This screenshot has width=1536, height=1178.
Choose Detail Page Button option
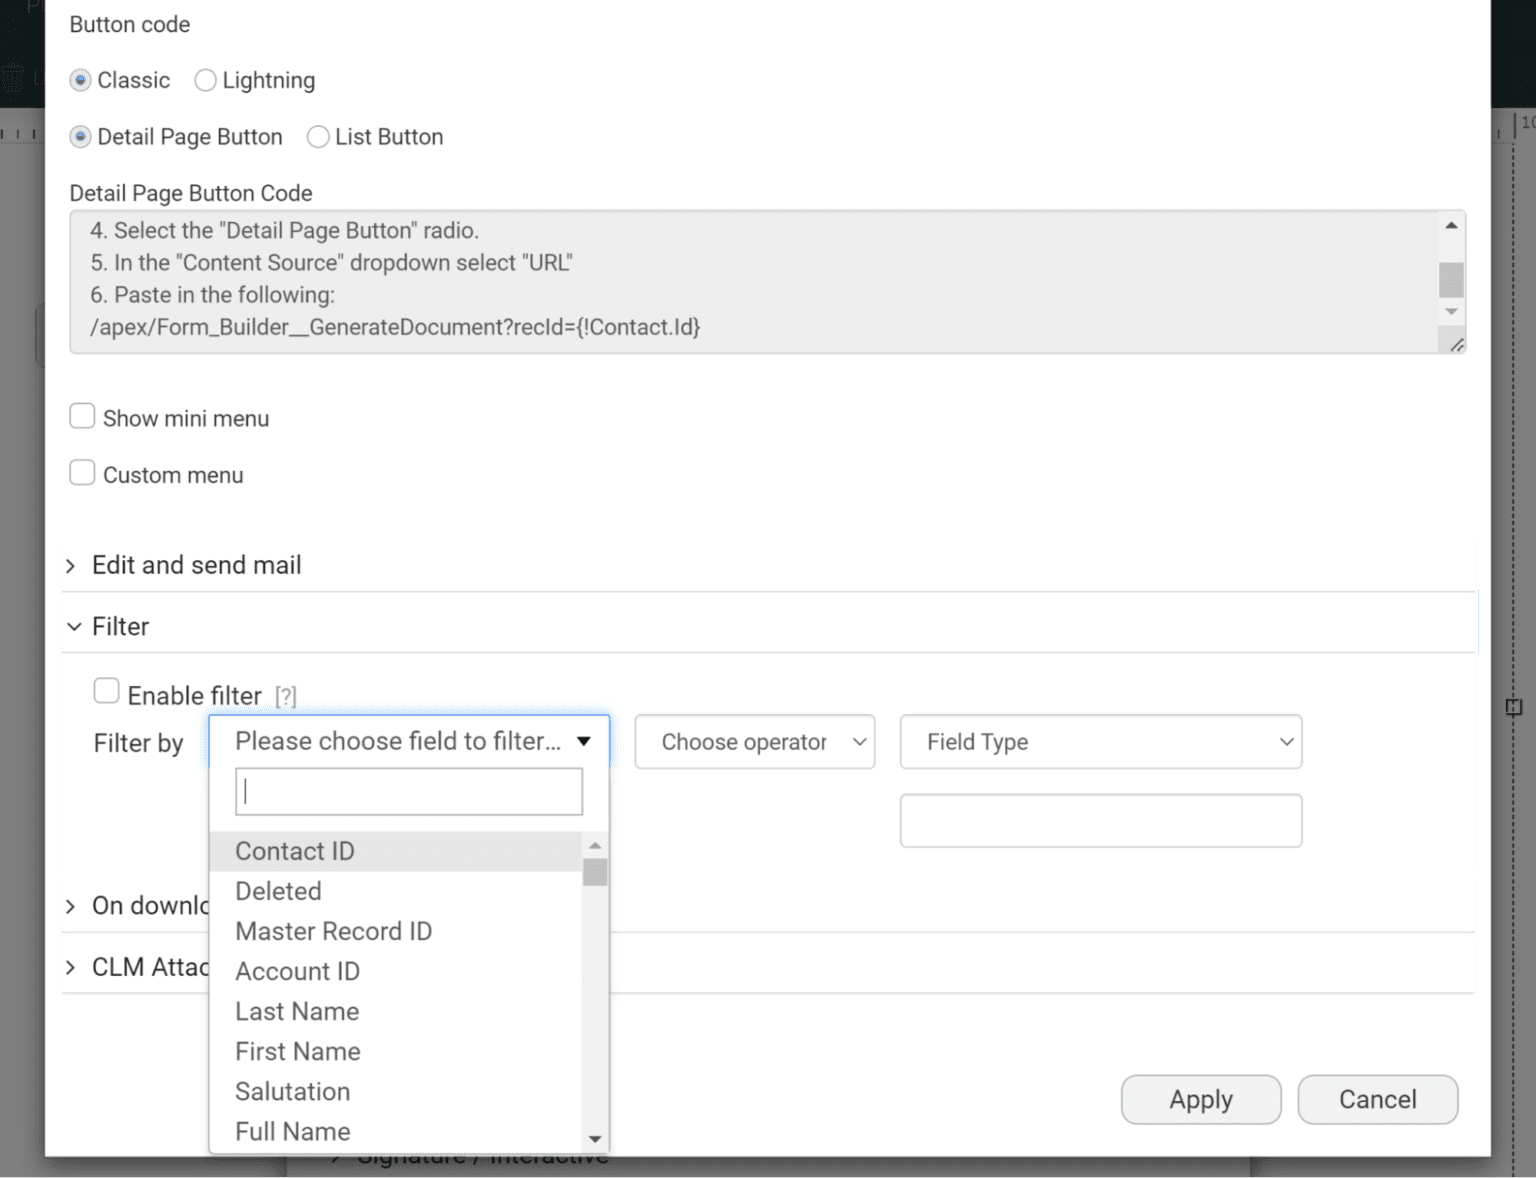click(81, 137)
